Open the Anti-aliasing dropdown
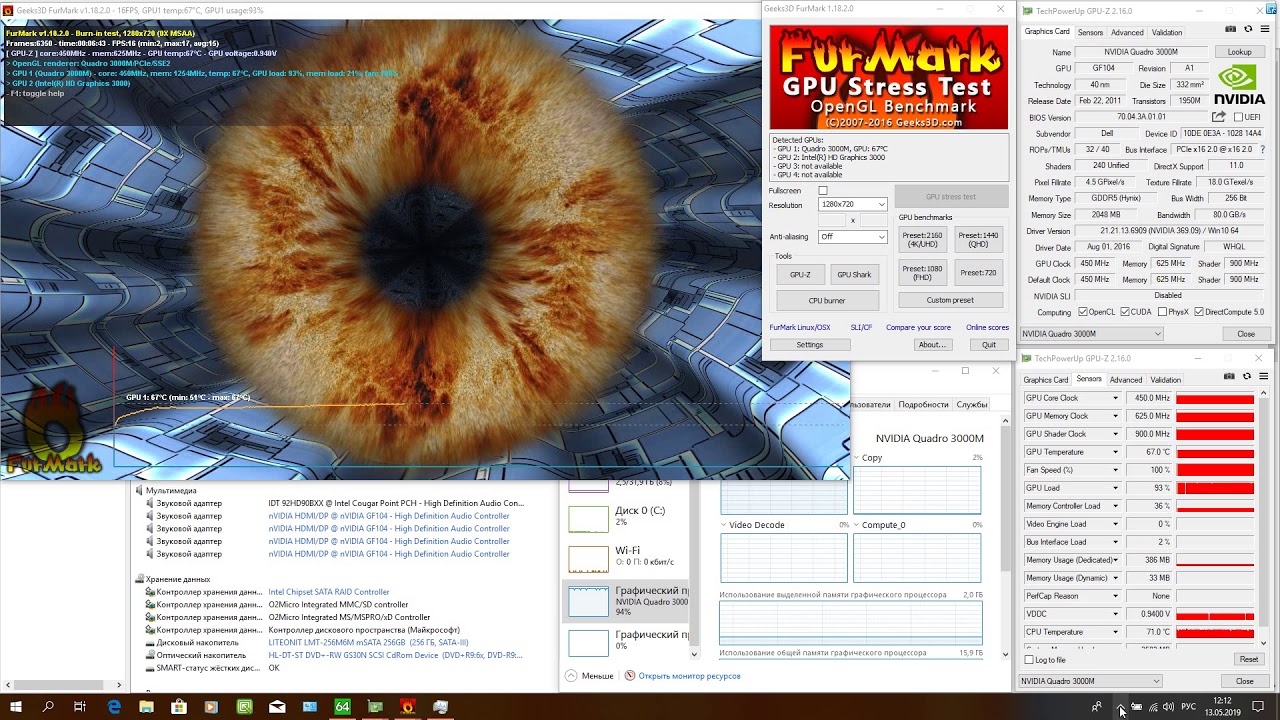This screenshot has width=1280, height=720. [x=853, y=237]
